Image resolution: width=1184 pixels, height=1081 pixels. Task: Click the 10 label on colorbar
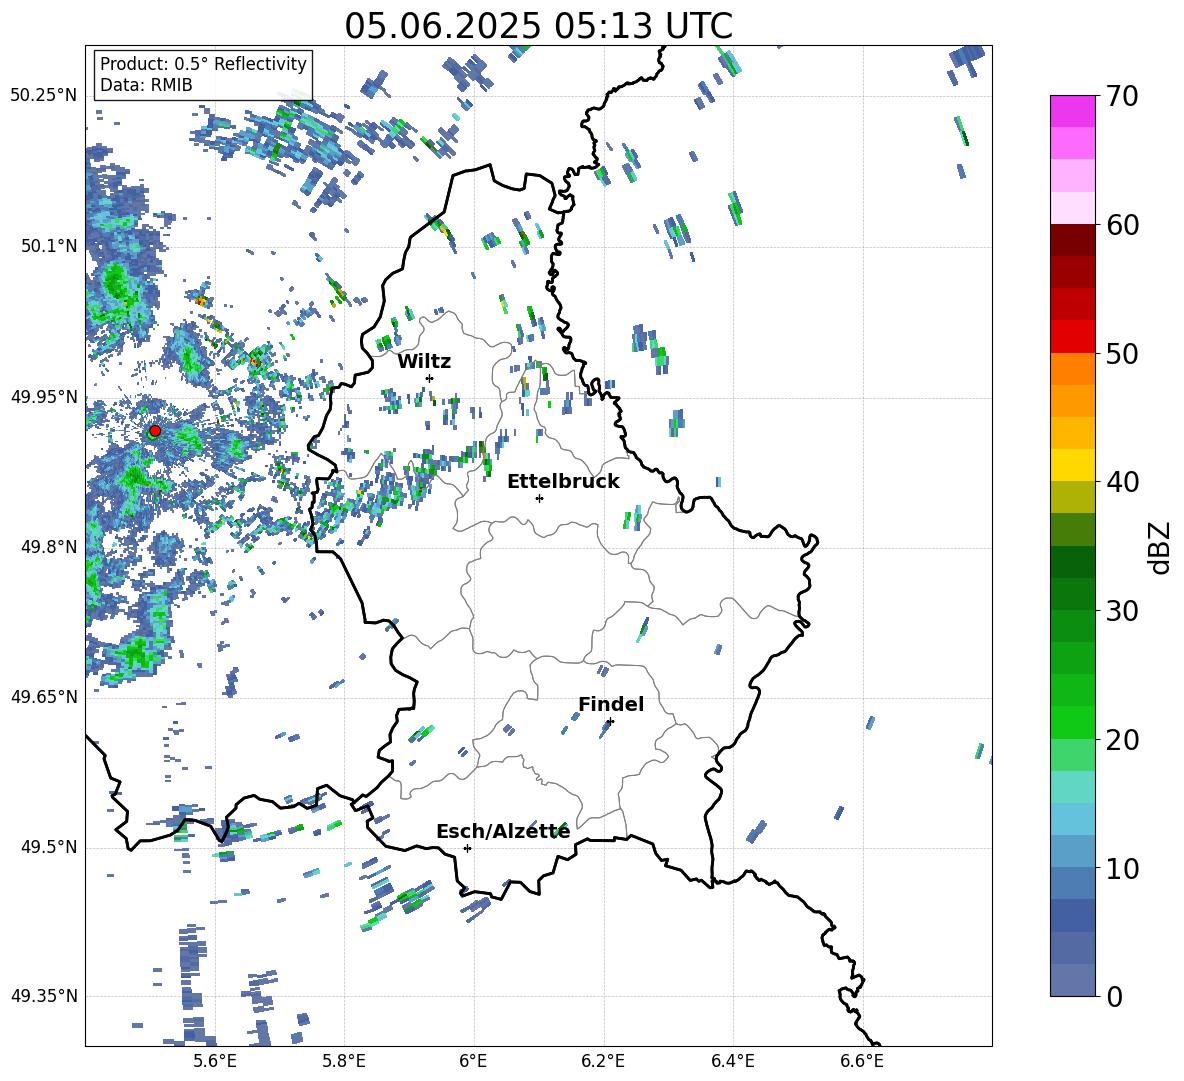[1122, 868]
